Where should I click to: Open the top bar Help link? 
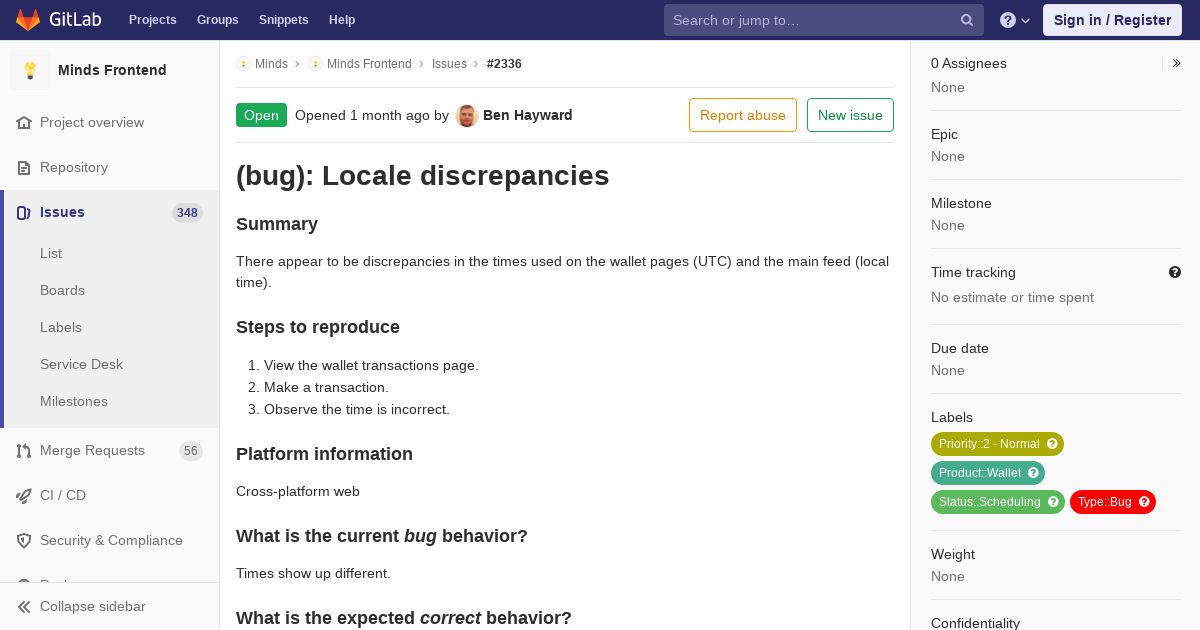point(342,20)
